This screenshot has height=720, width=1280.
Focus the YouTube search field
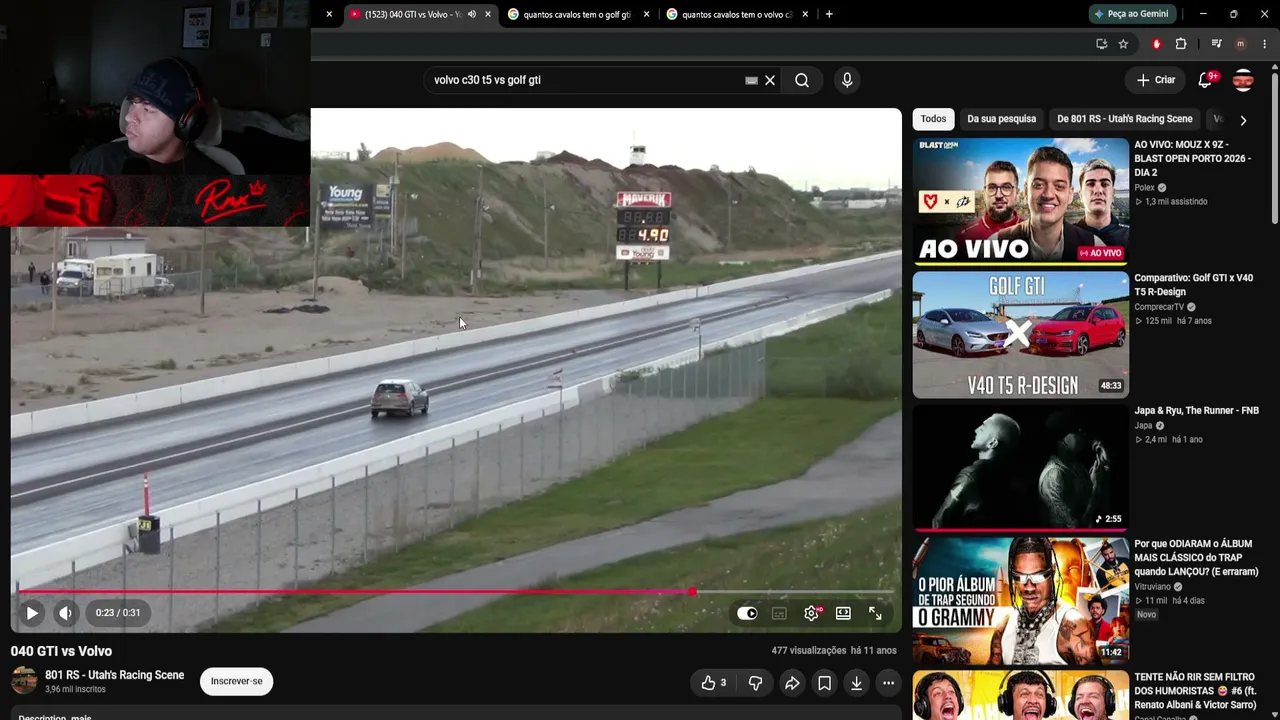click(585, 80)
